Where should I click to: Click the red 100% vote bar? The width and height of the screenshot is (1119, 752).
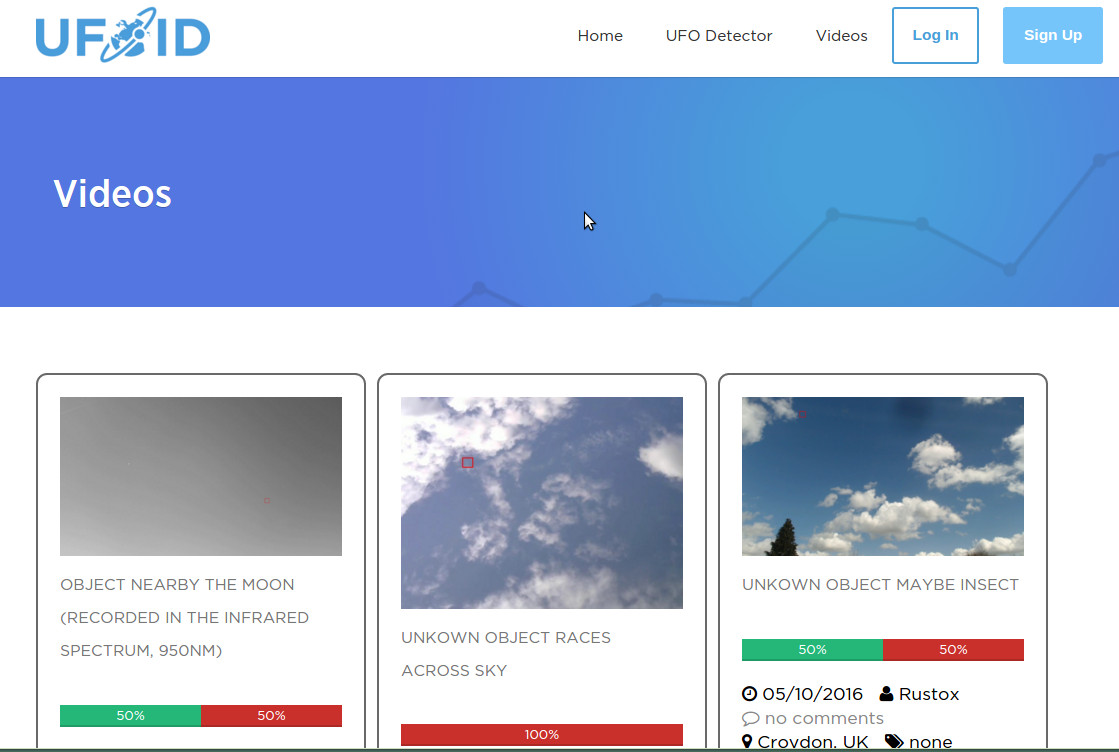click(541, 733)
